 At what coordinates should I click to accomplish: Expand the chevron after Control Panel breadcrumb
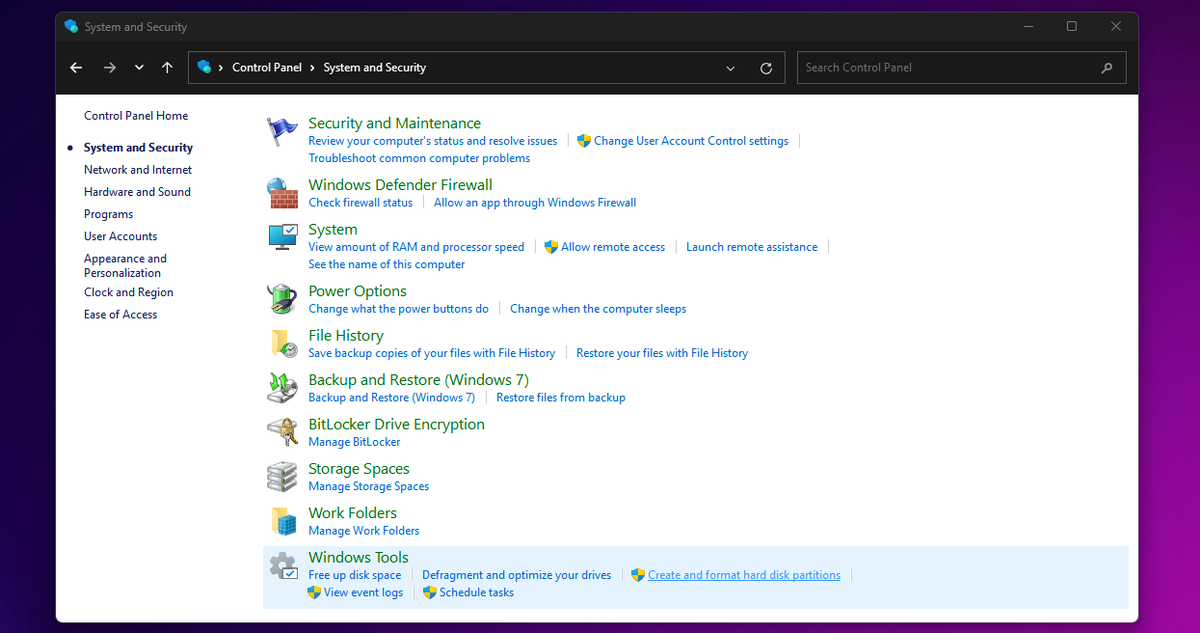click(313, 68)
